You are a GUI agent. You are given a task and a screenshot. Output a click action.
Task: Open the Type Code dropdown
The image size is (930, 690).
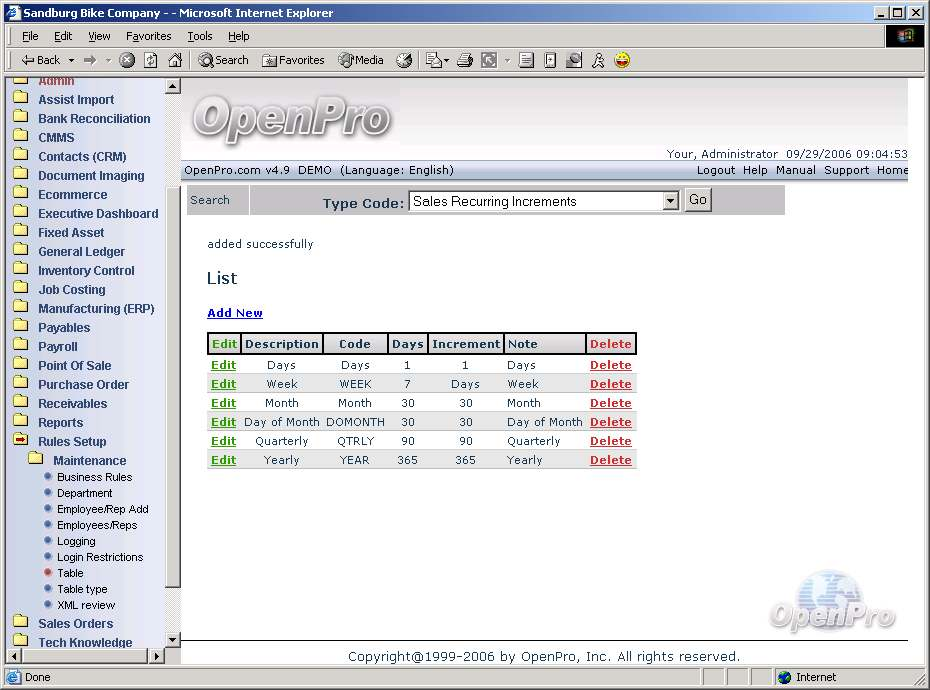pos(670,201)
